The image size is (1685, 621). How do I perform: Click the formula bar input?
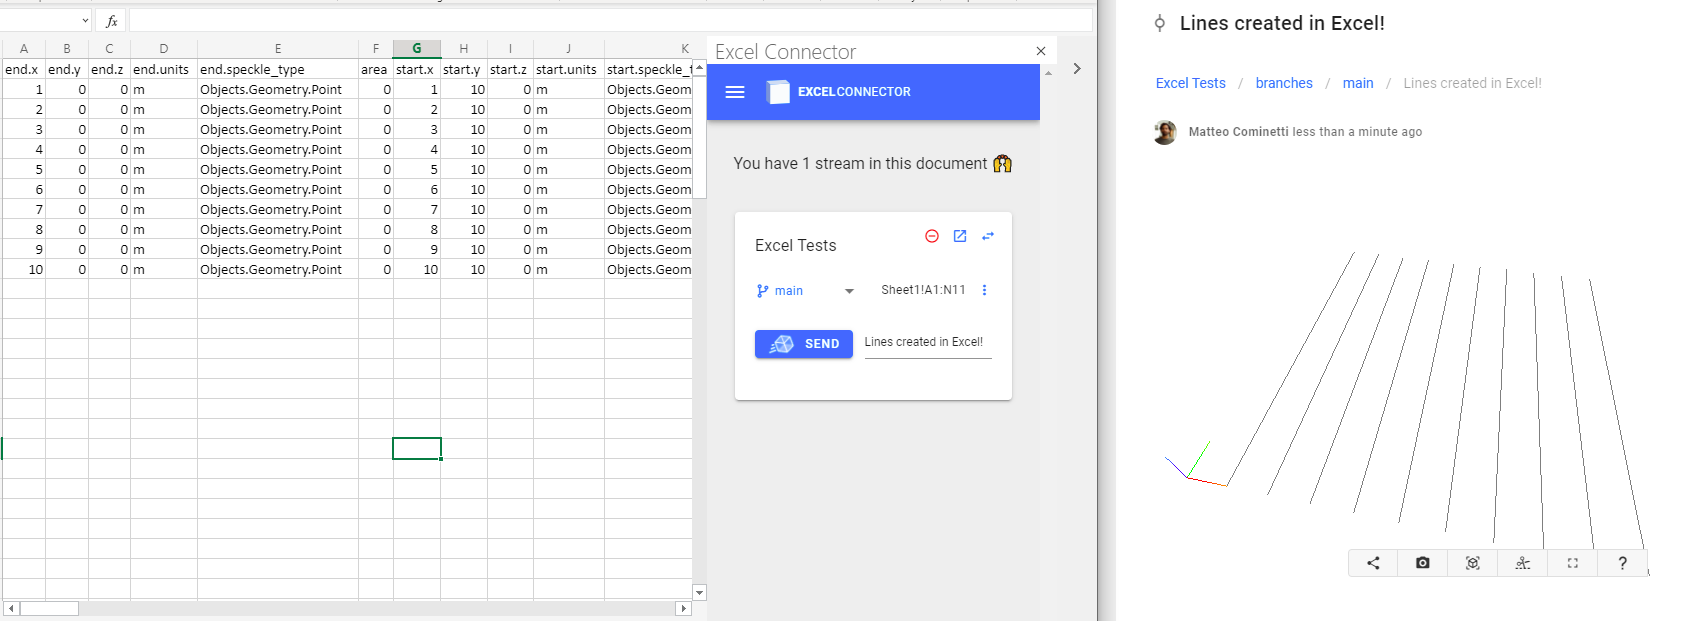pyautogui.click(x=610, y=21)
